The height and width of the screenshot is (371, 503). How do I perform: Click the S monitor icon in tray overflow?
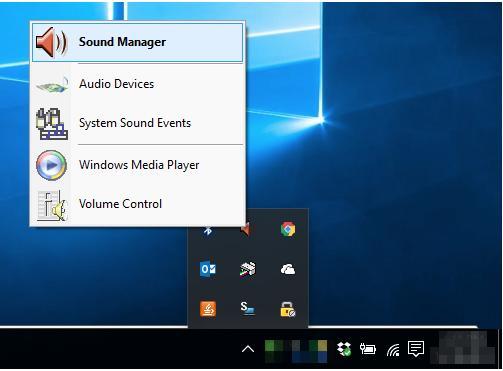click(248, 309)
